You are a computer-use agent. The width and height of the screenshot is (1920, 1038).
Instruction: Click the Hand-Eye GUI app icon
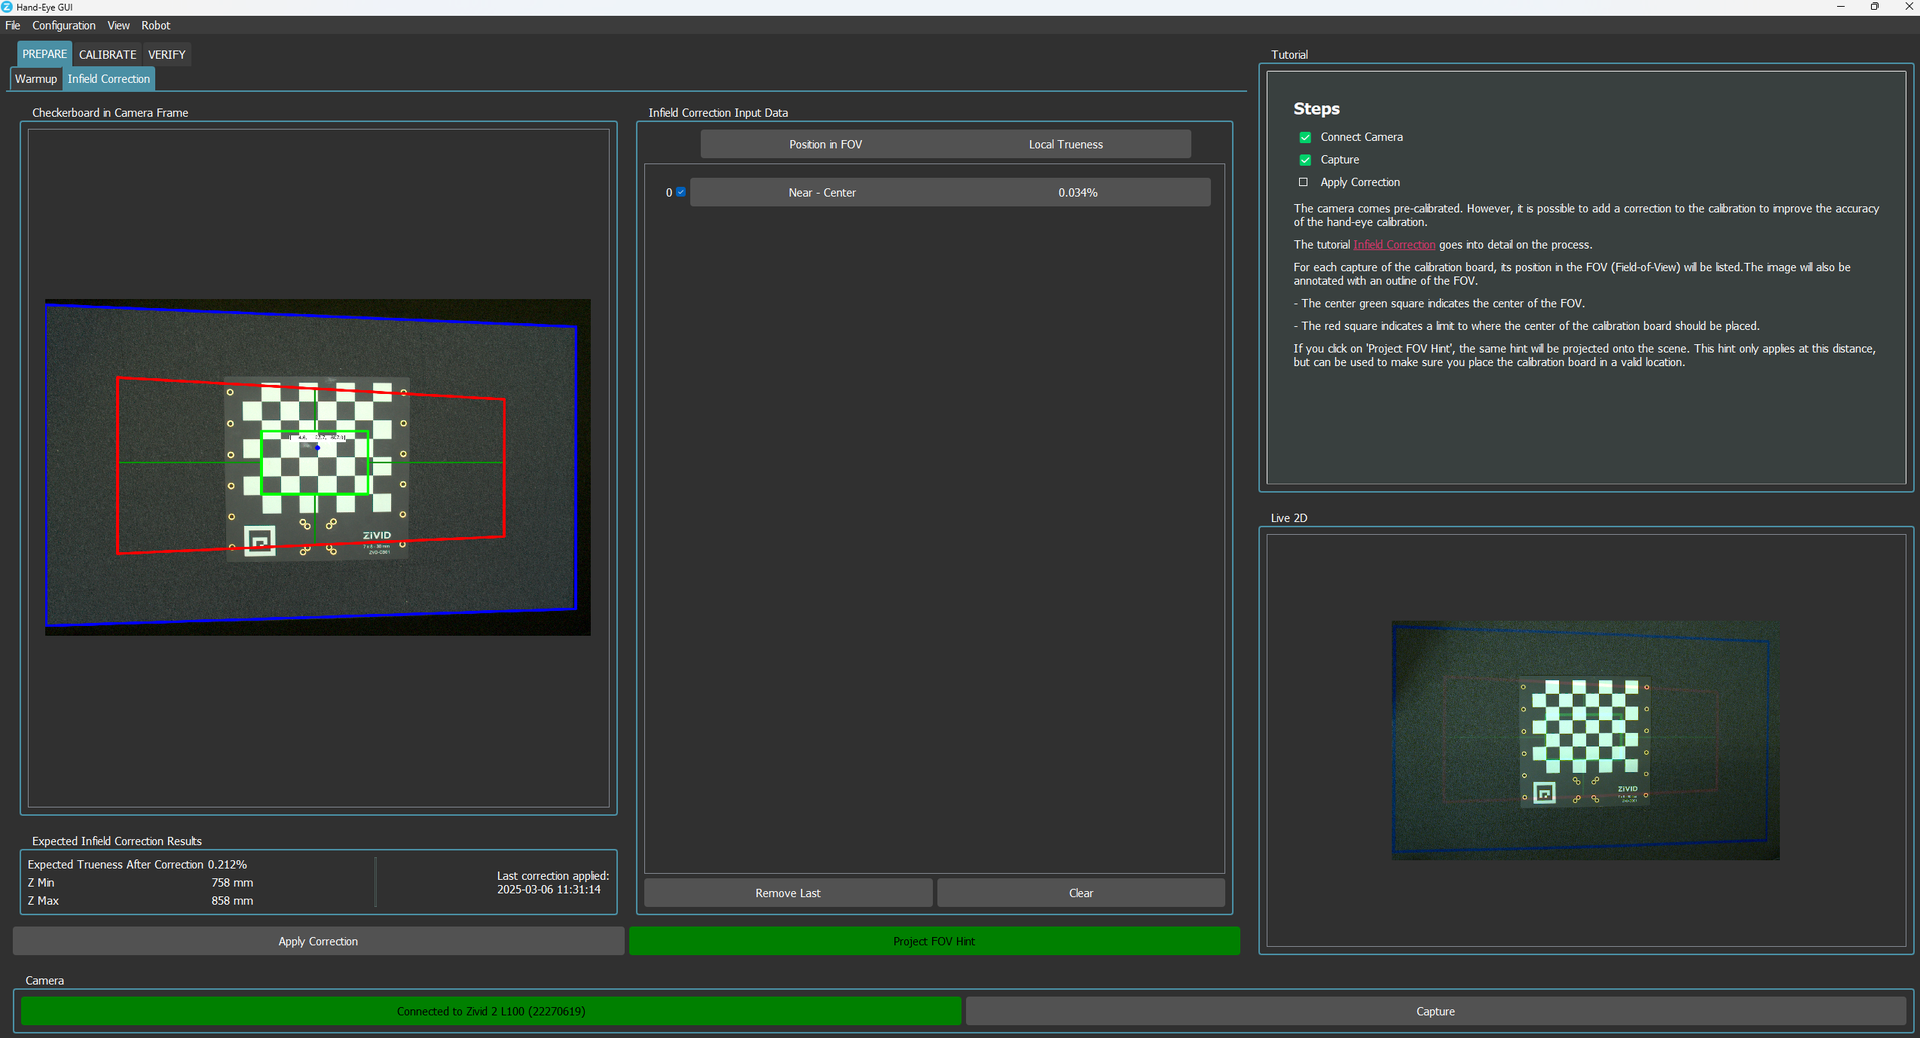7,7
